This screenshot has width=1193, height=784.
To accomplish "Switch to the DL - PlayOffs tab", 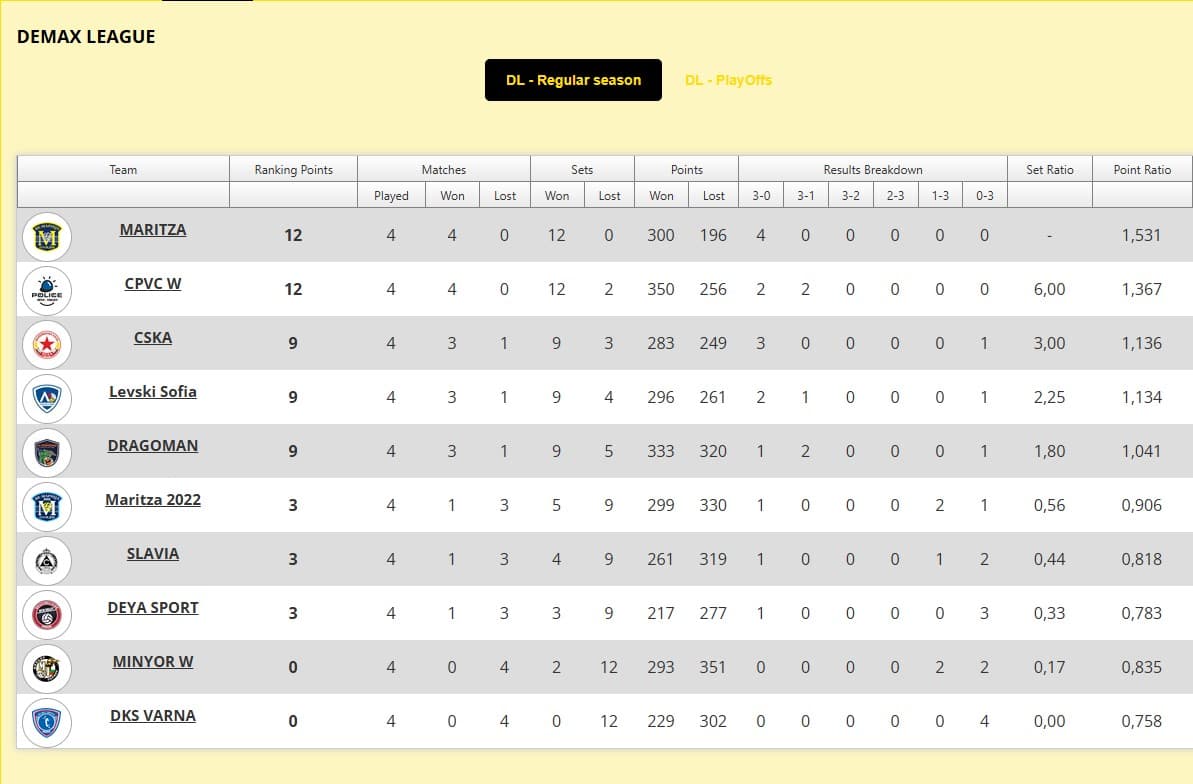I will [x=728, y=80].
